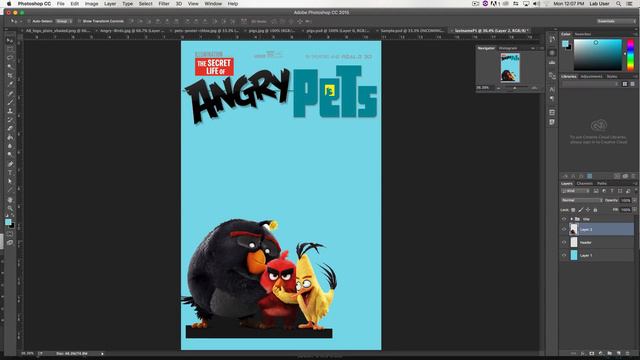Open Spotlight search in macOS menu bar
Screen dimensions: 640x360
coord(619,4)
